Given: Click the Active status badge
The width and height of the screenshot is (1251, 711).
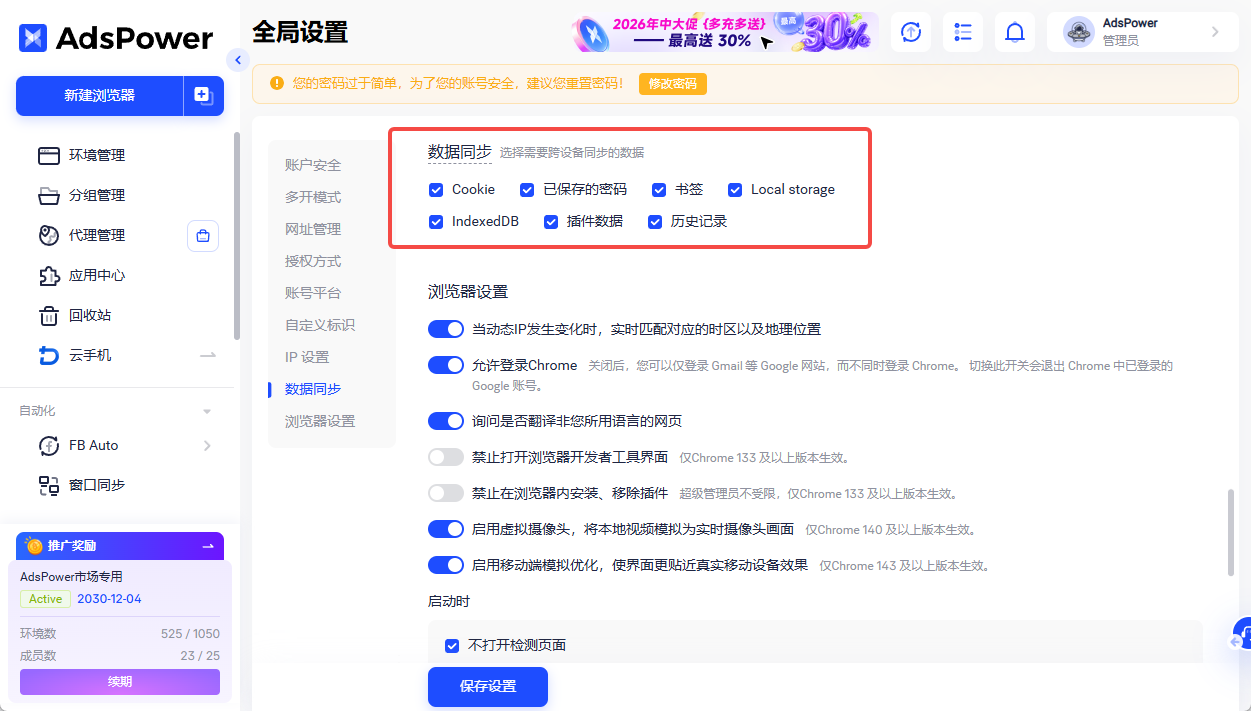Looking at the screenshot, I should [45, 599].
